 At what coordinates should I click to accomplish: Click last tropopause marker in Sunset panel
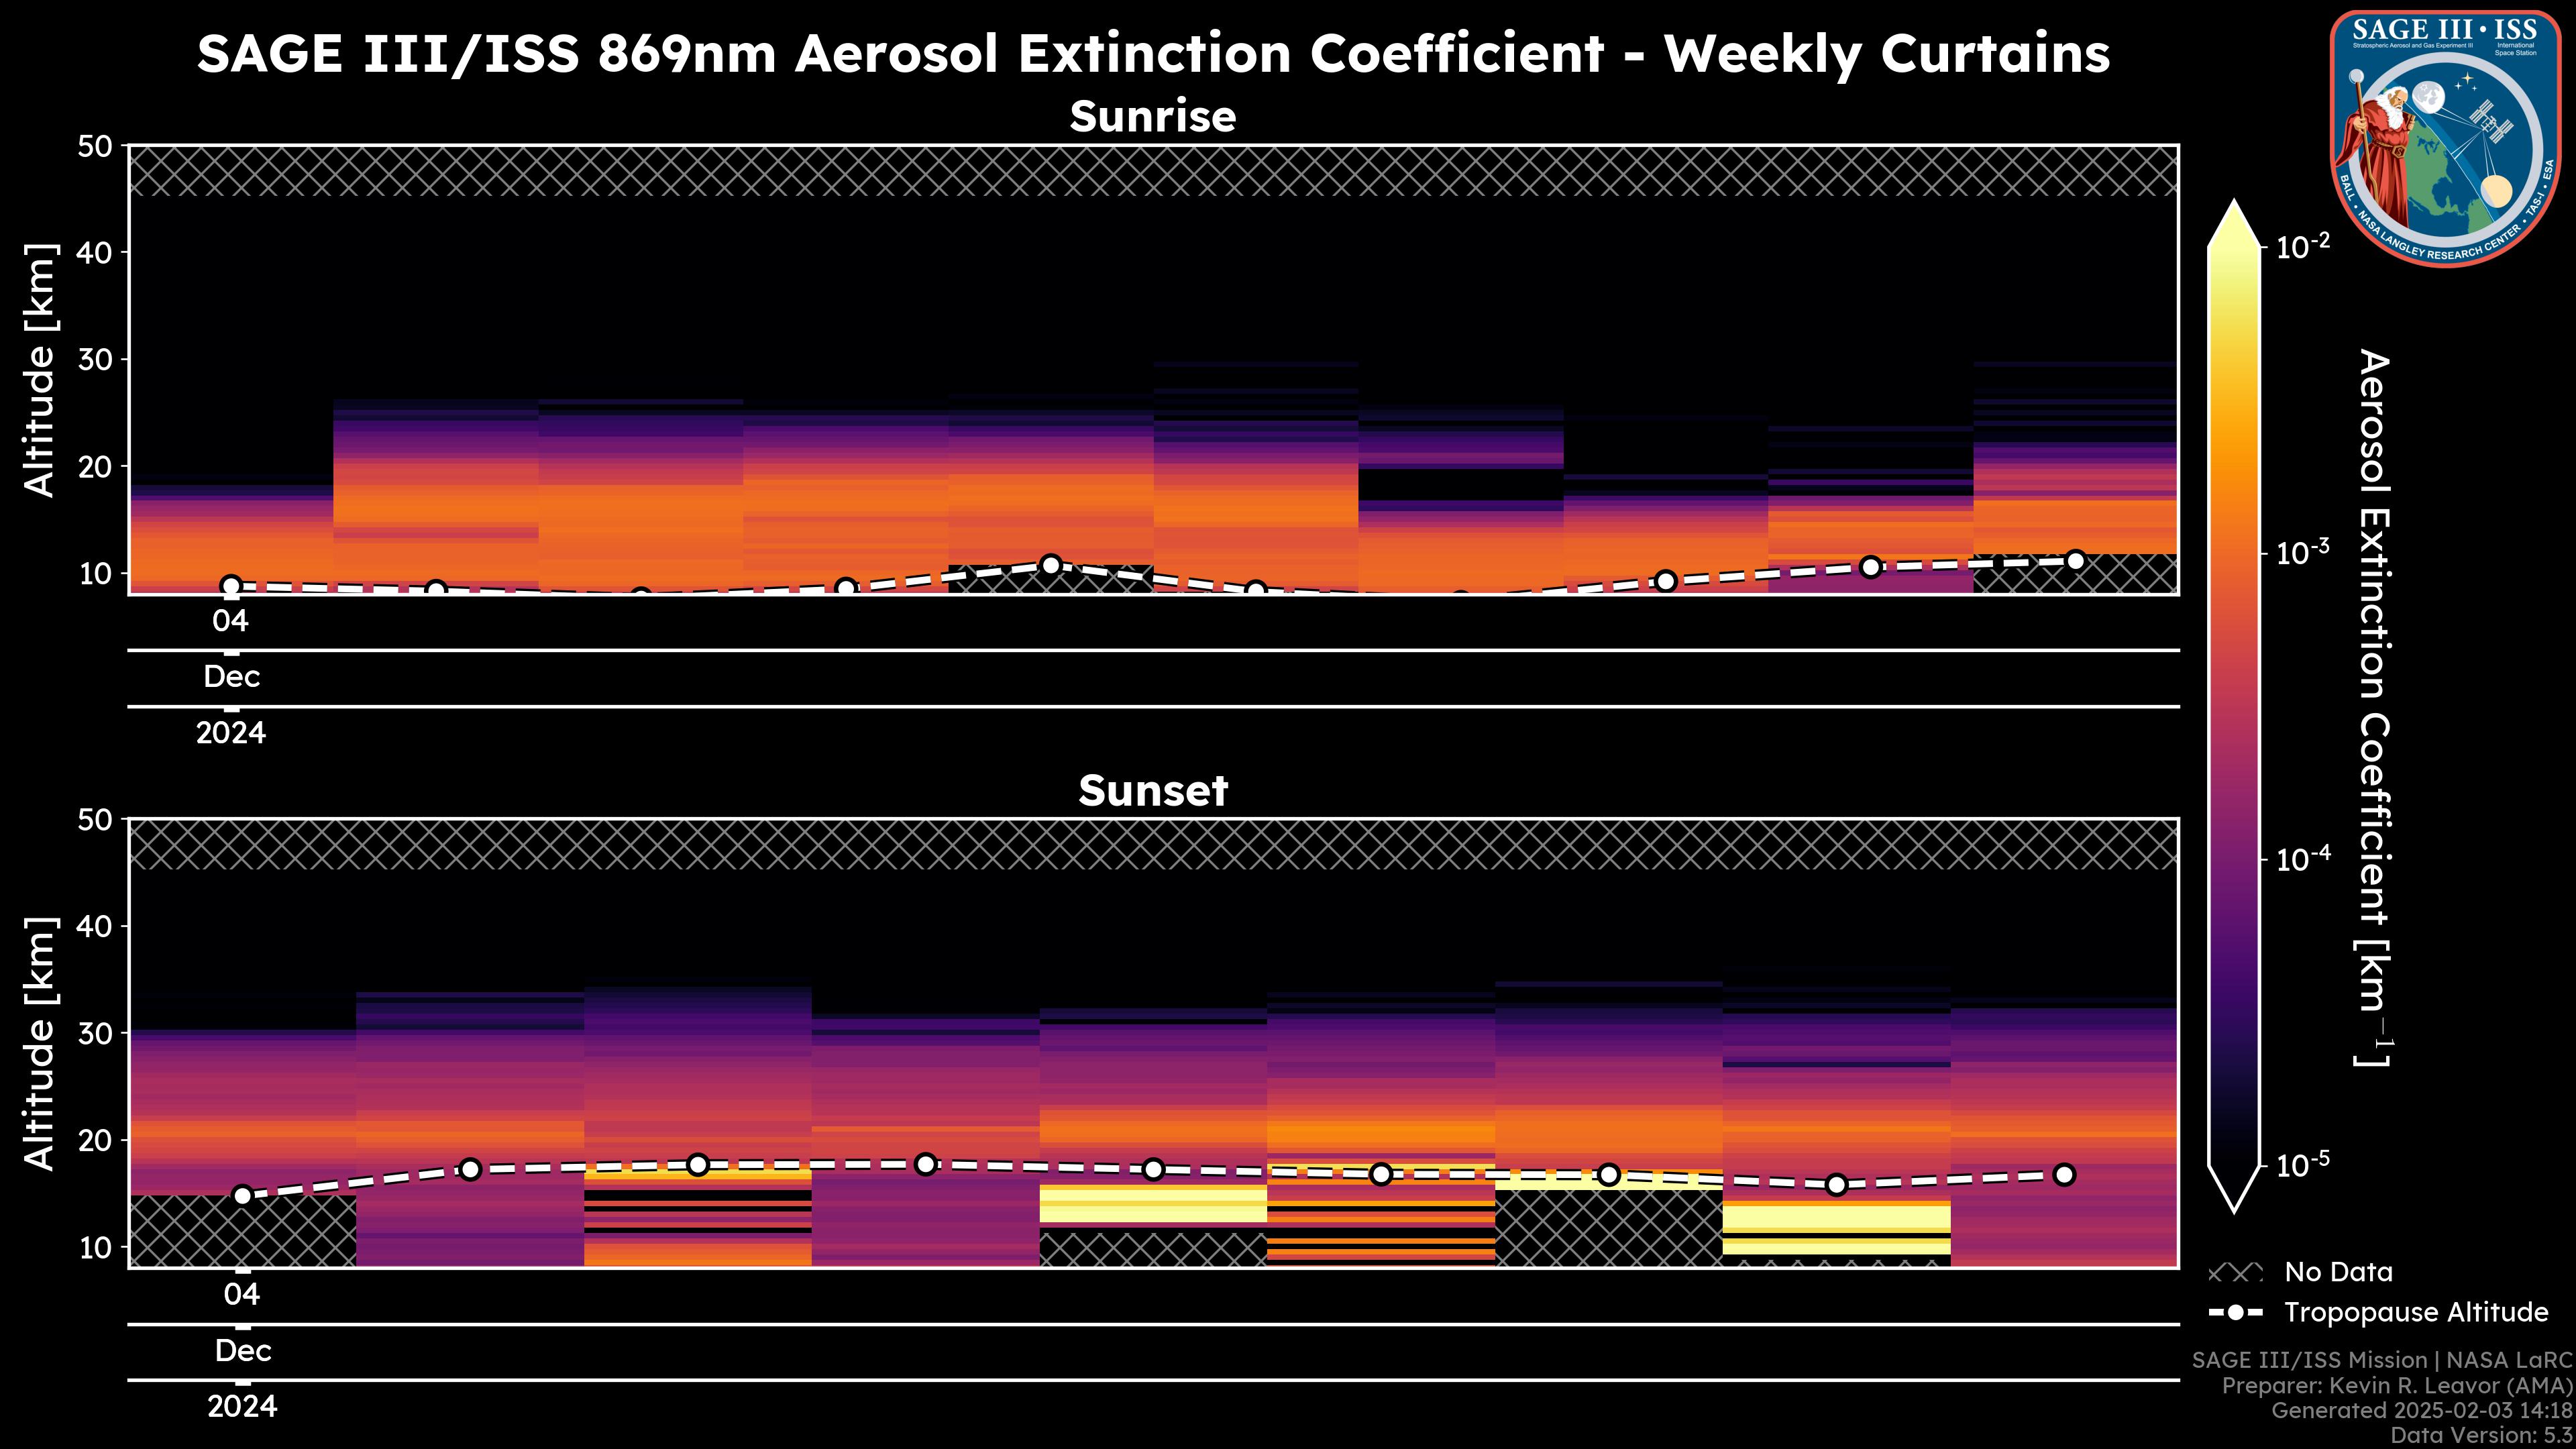pos(2064,1175)
